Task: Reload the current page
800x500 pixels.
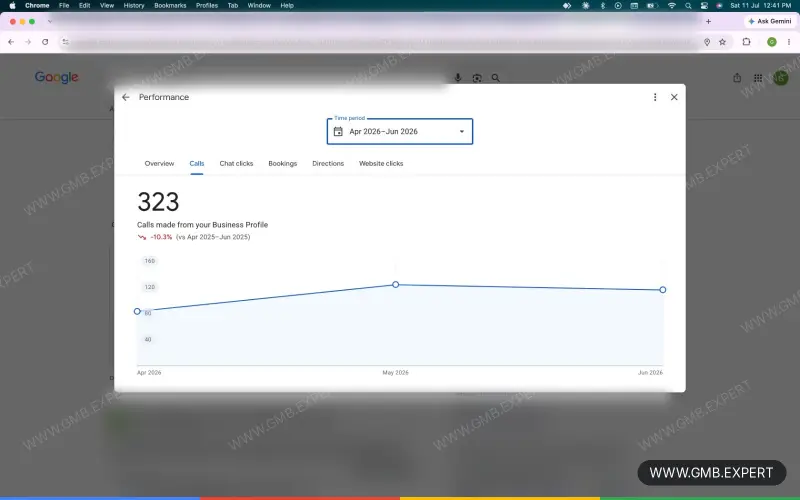Action: [45, 42]
